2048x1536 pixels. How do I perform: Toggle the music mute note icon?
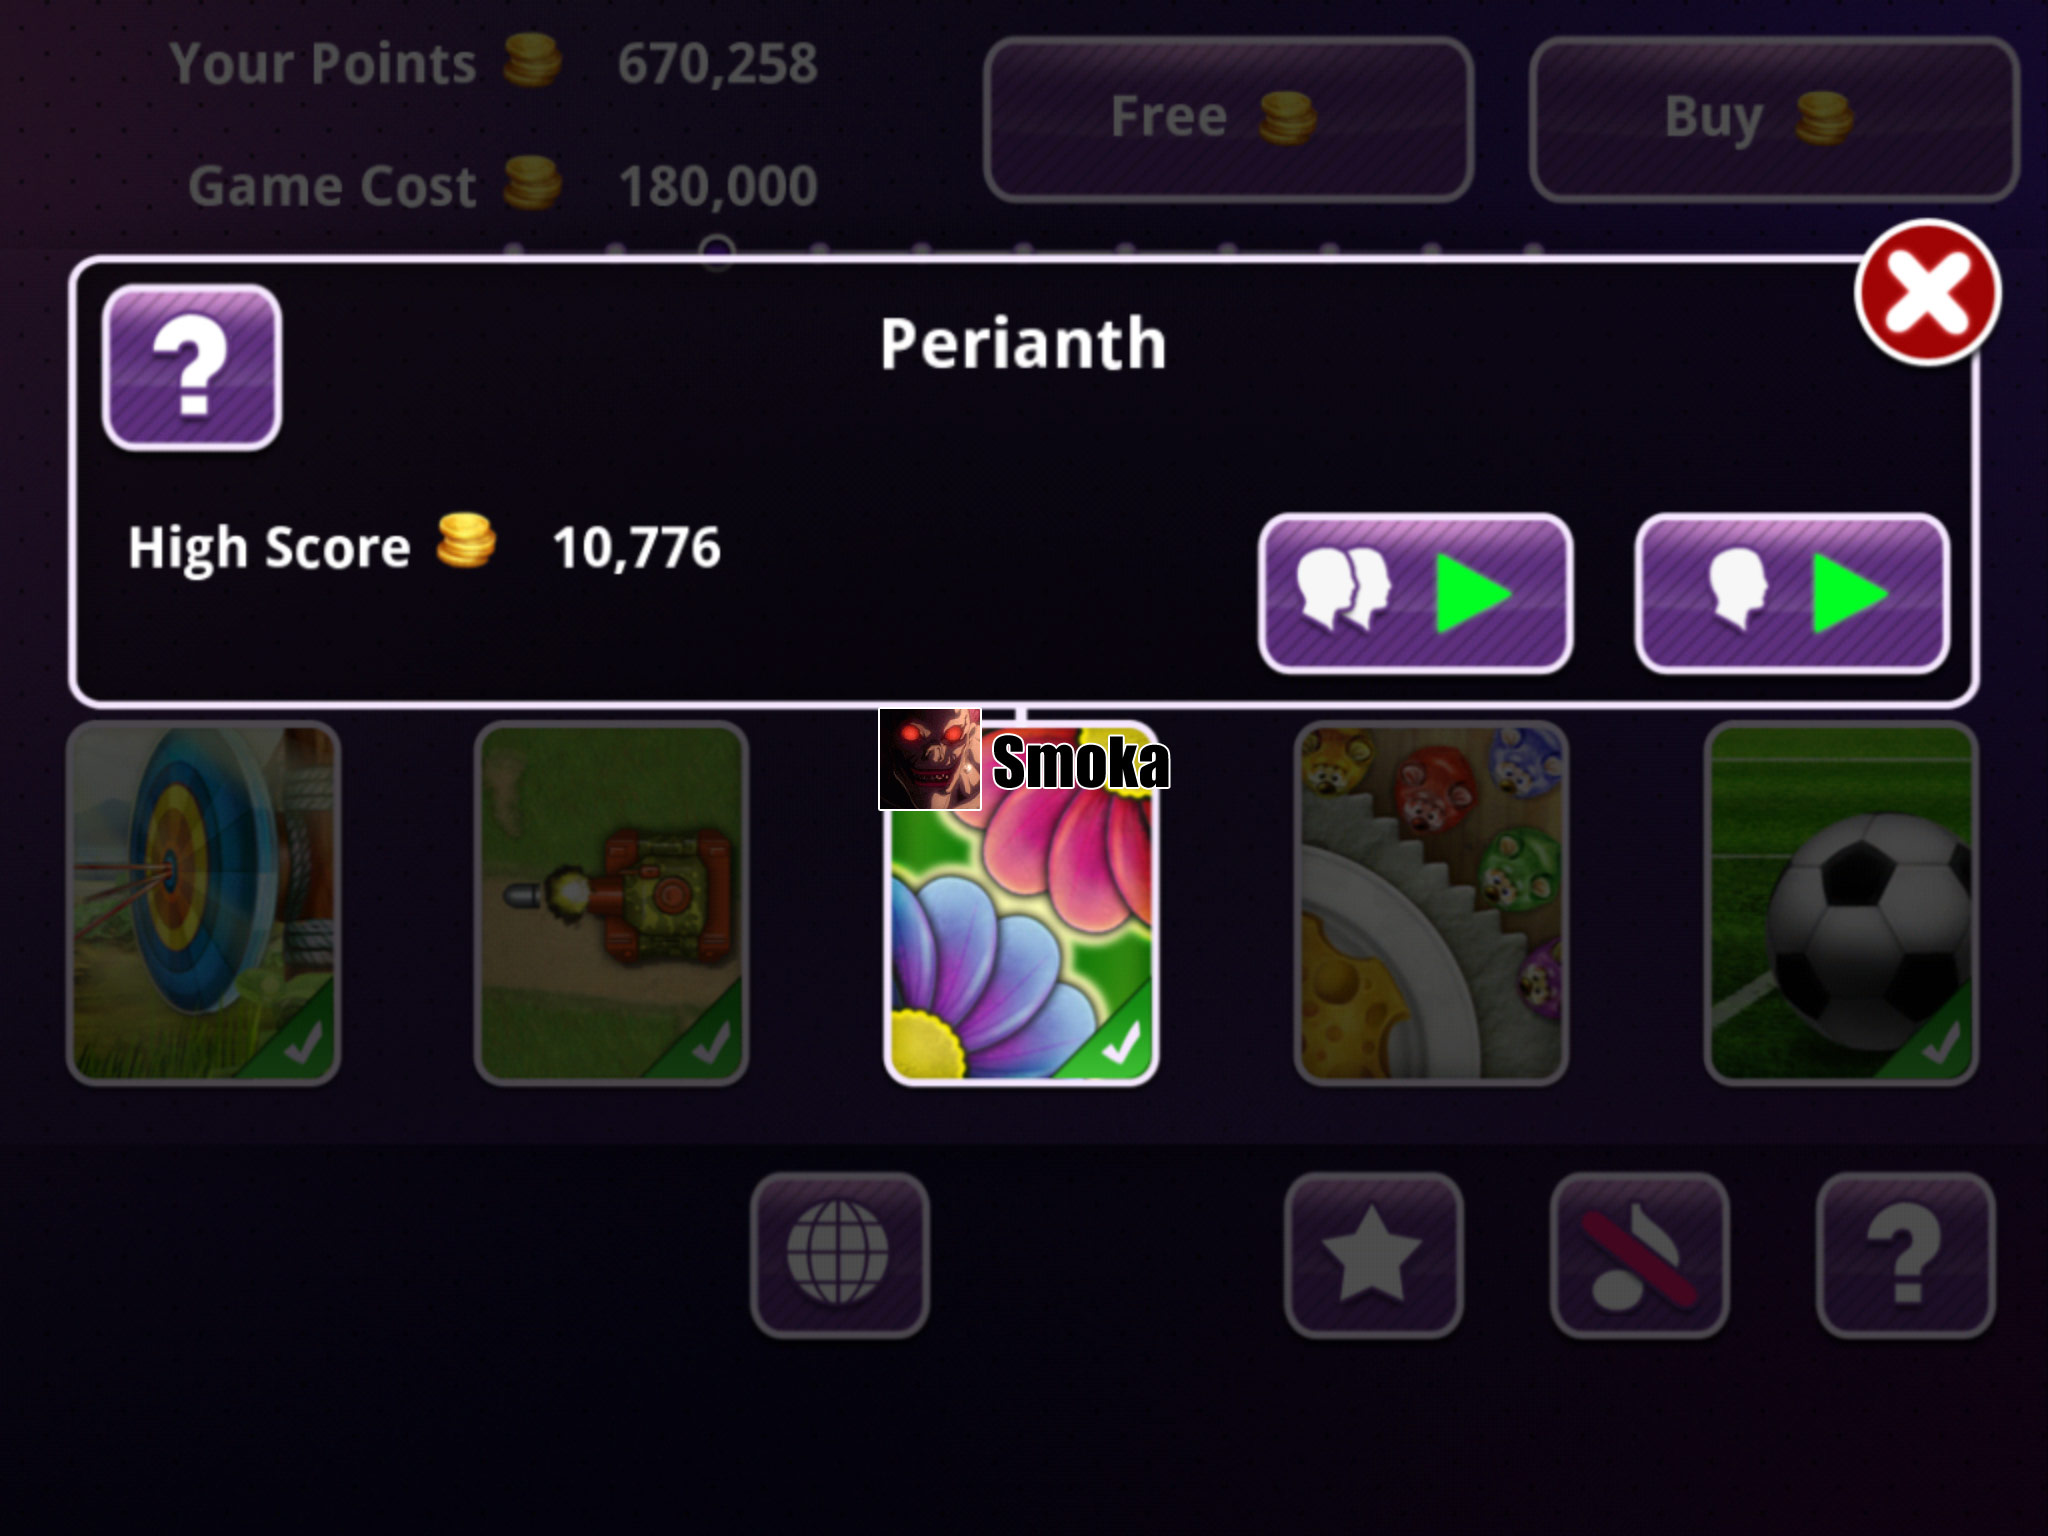point(1639,1255)
